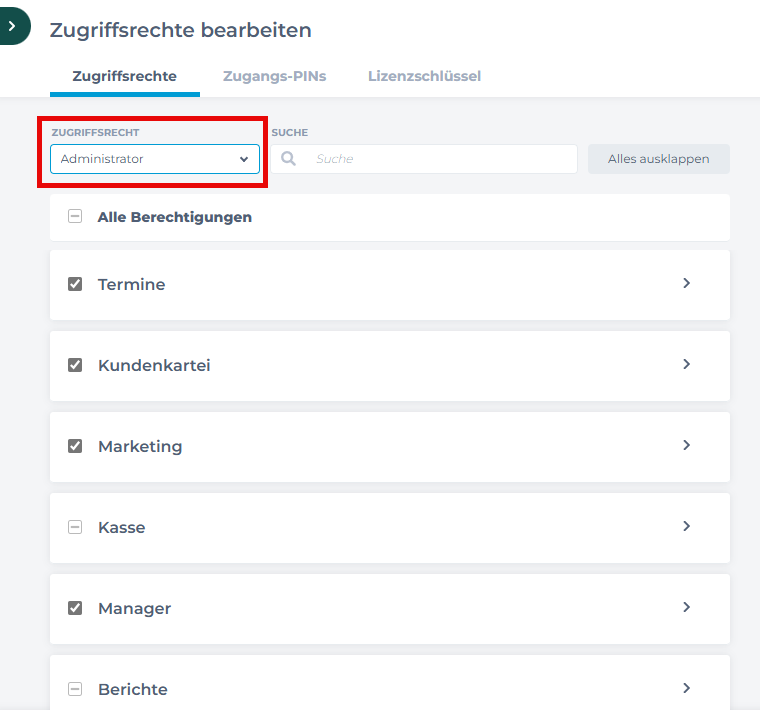
Task: Click the search magnifier icon
Action: pos(288,159)
